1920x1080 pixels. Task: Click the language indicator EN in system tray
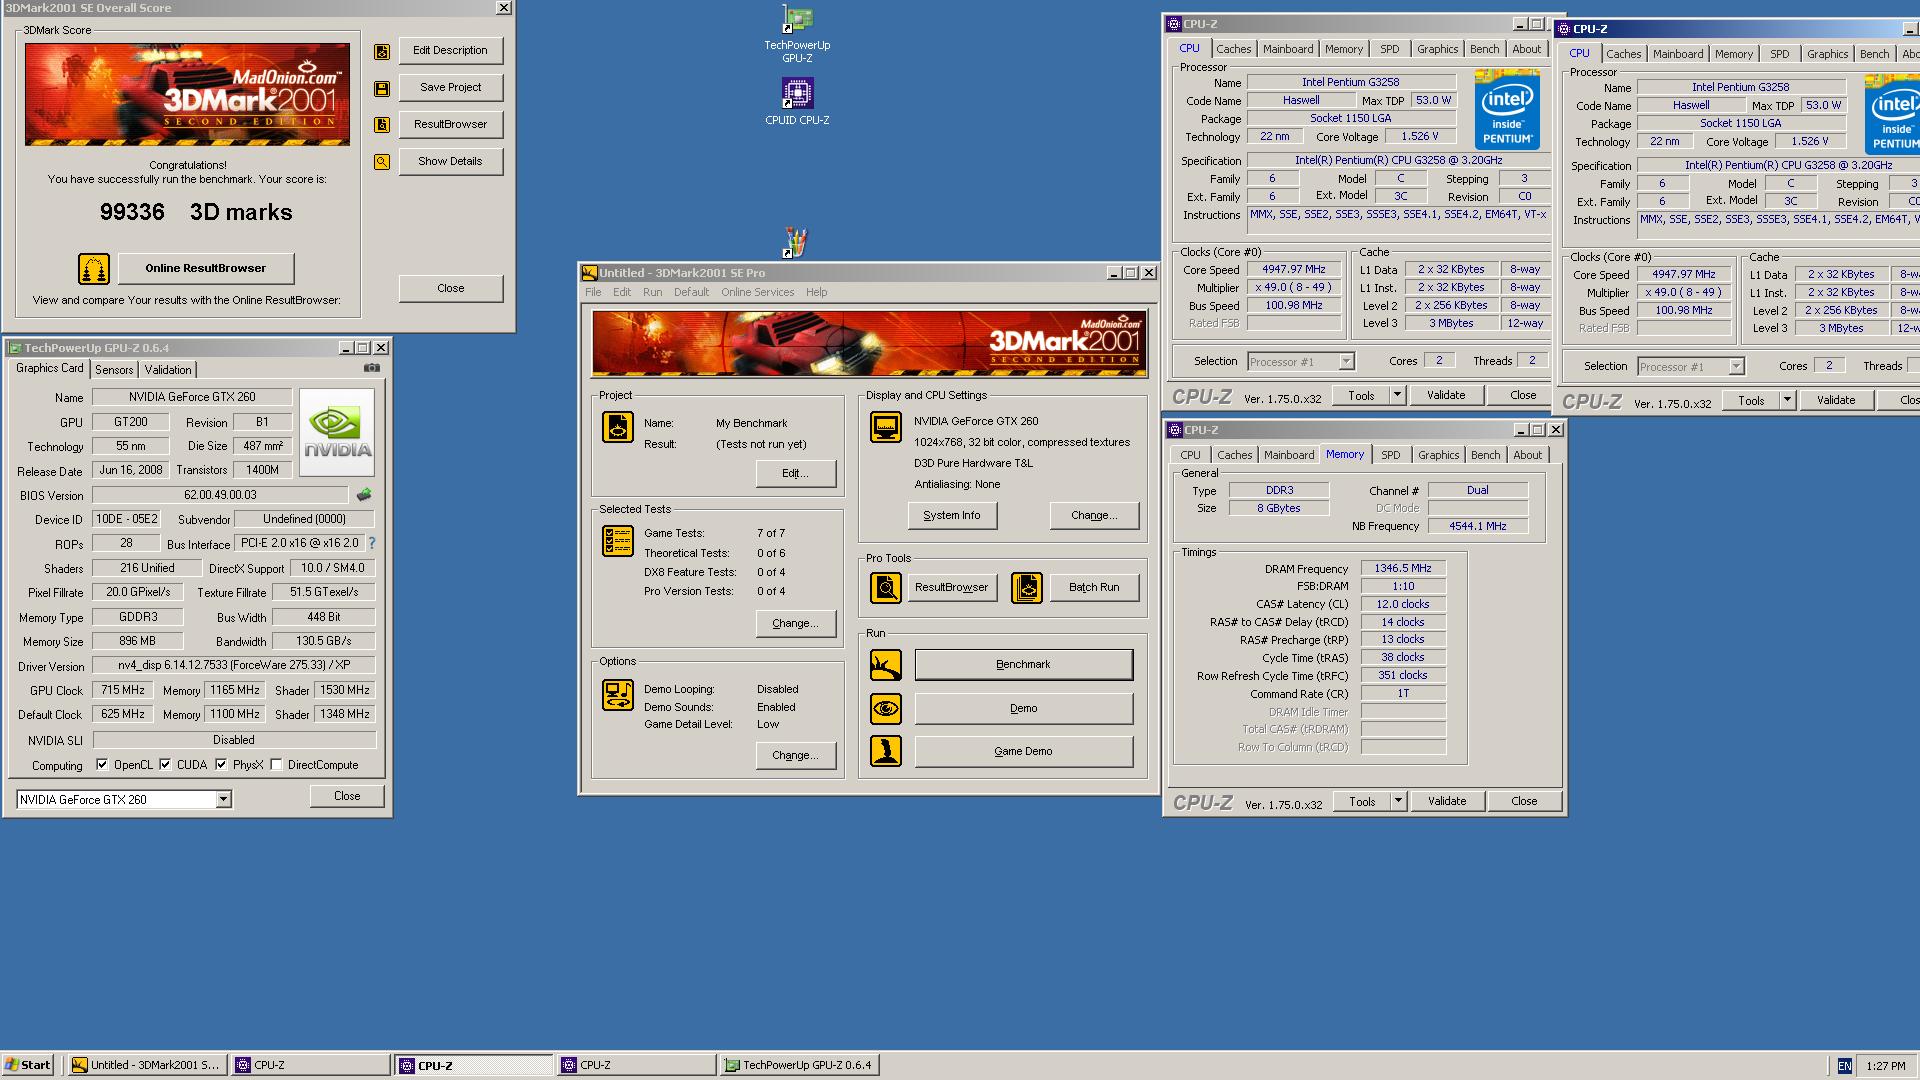click(1845, 1066)
